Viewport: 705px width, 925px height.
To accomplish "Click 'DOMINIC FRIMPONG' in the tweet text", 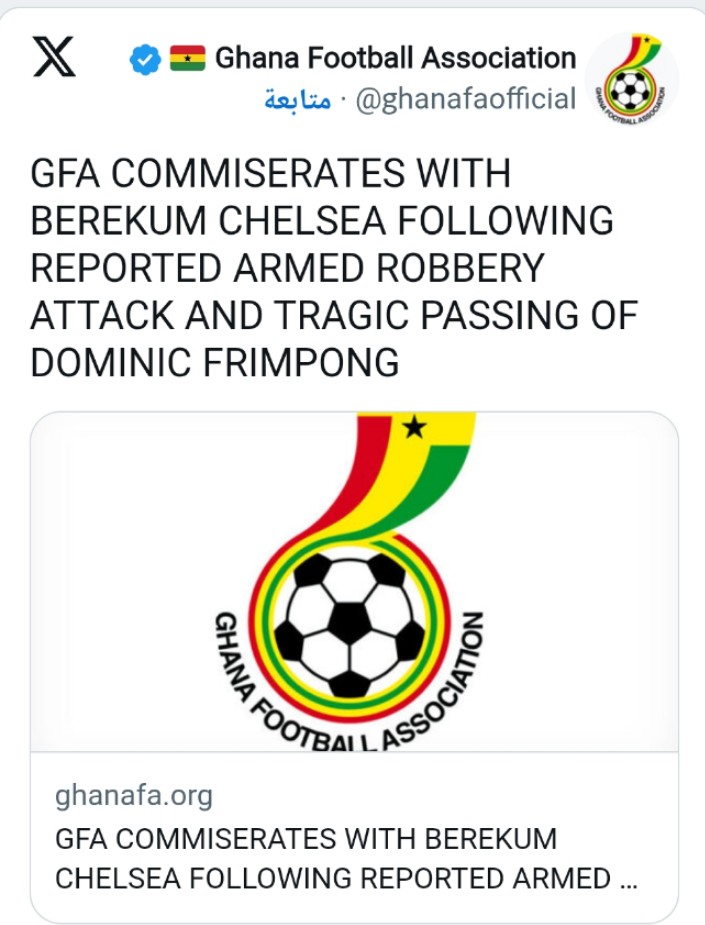I will (x=215, y=364).
